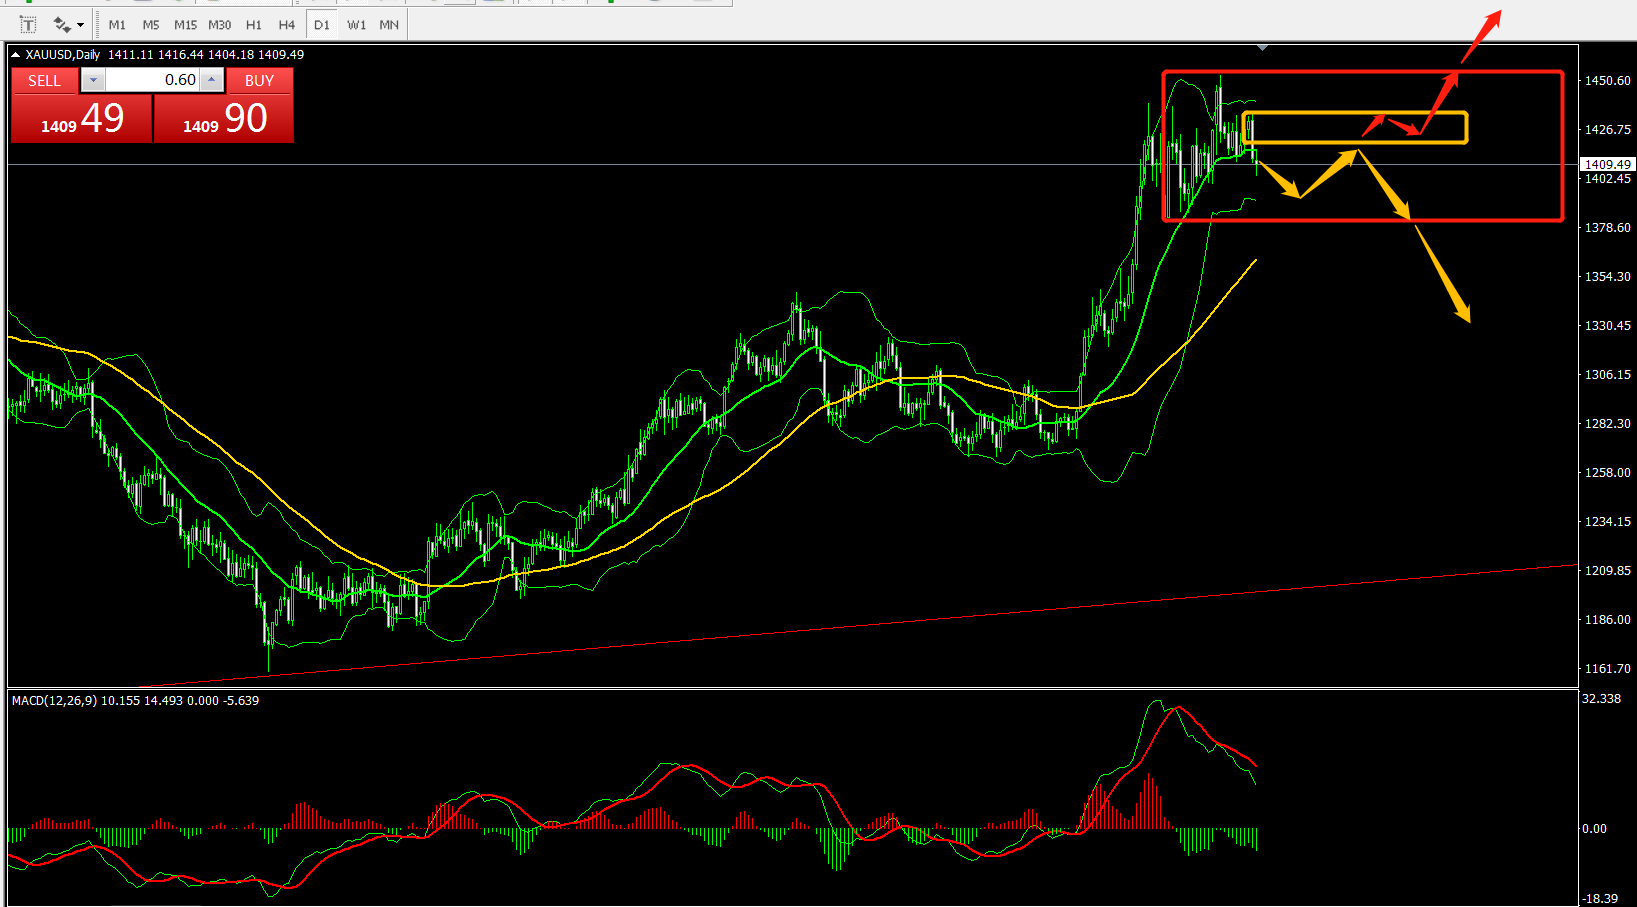Switch chart to W1 weekly timeframe

pos(356,25)
